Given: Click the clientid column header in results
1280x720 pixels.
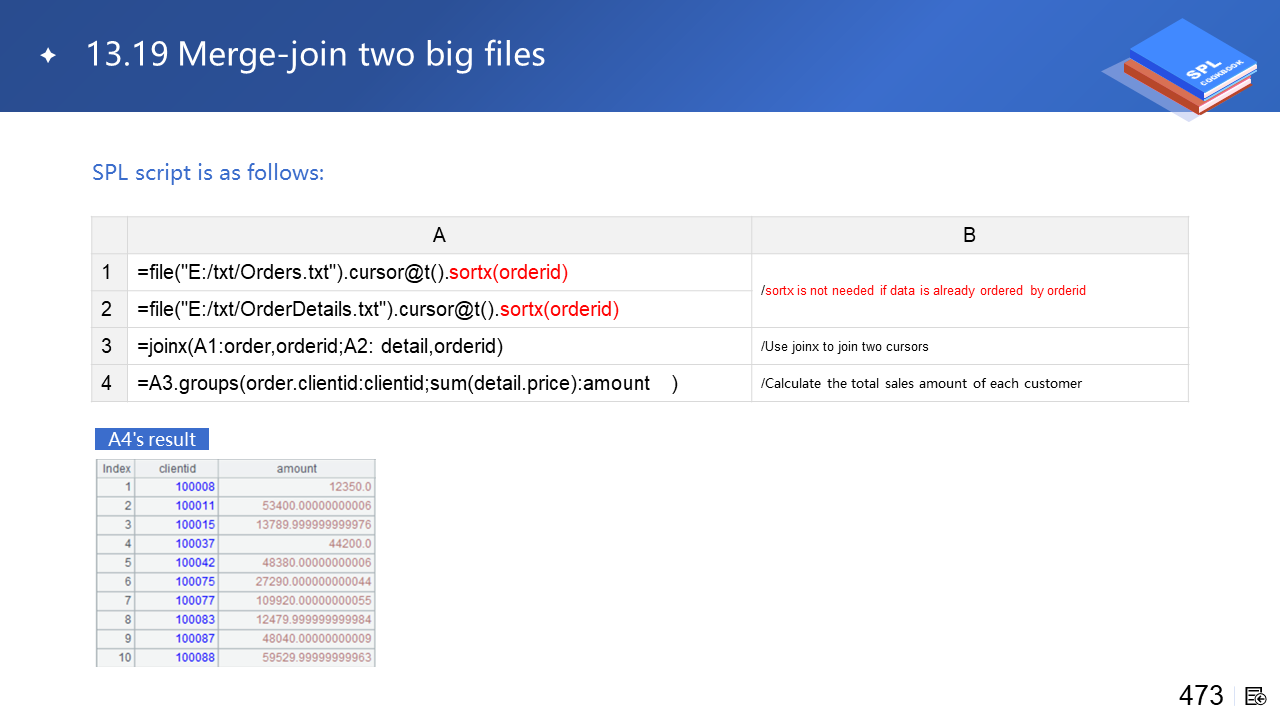Looking at the screenshot, I should pos(177,468).
